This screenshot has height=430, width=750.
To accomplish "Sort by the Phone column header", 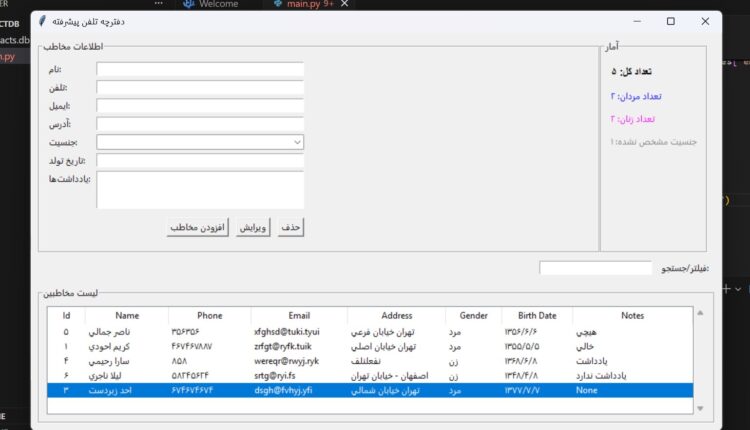I will [x=210, y=316].
